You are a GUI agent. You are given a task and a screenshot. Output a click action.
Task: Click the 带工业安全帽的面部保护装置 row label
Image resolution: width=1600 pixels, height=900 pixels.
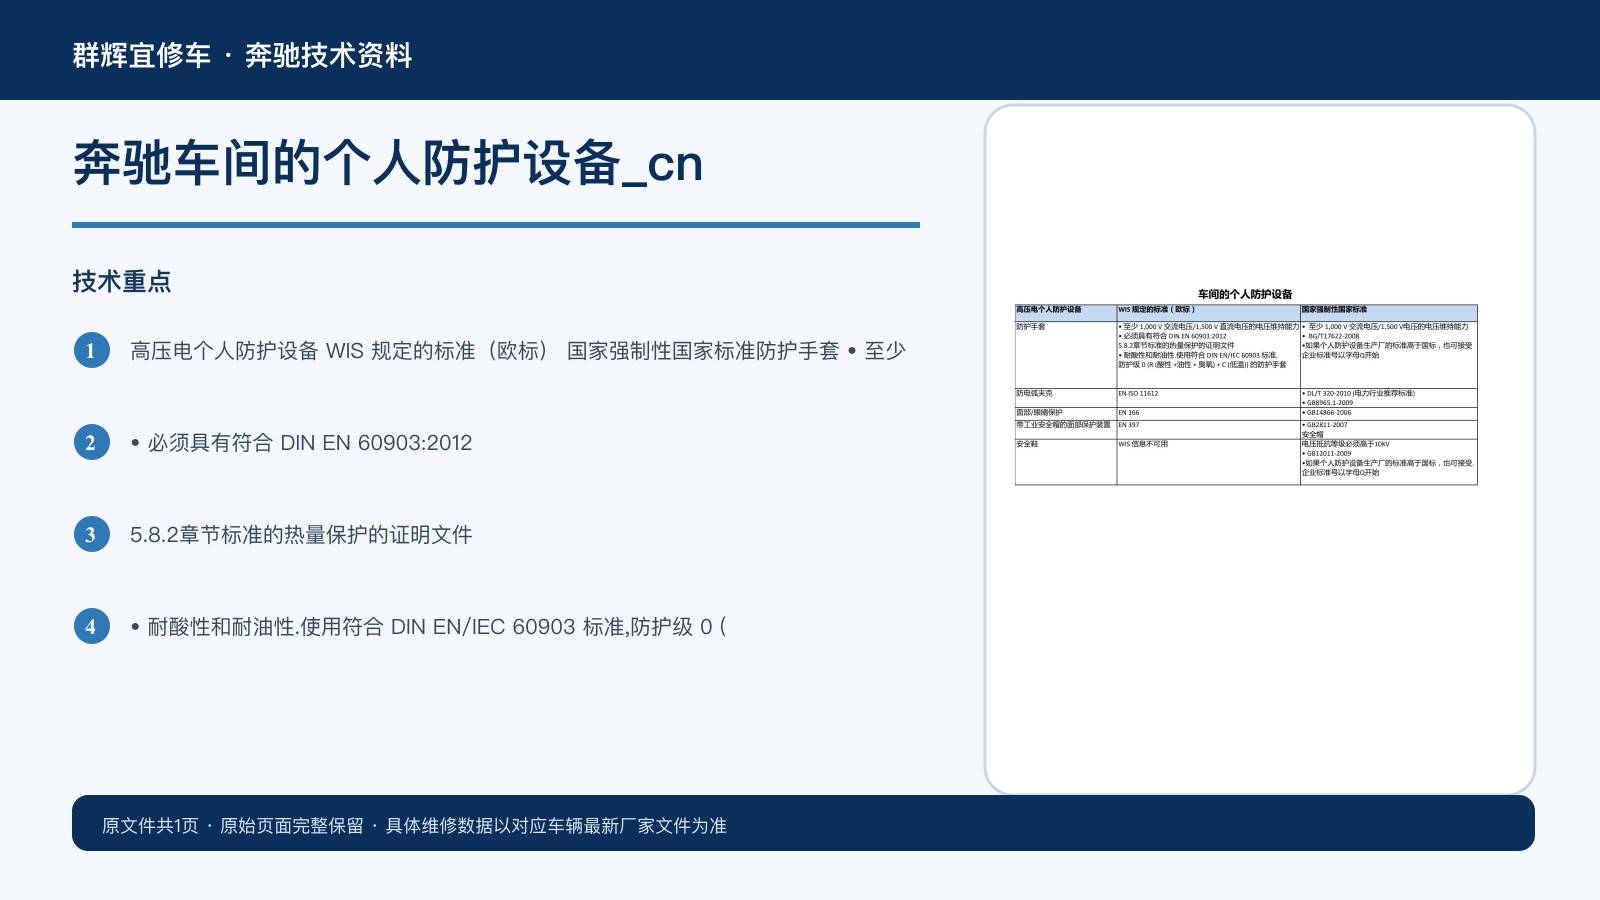1063,425
